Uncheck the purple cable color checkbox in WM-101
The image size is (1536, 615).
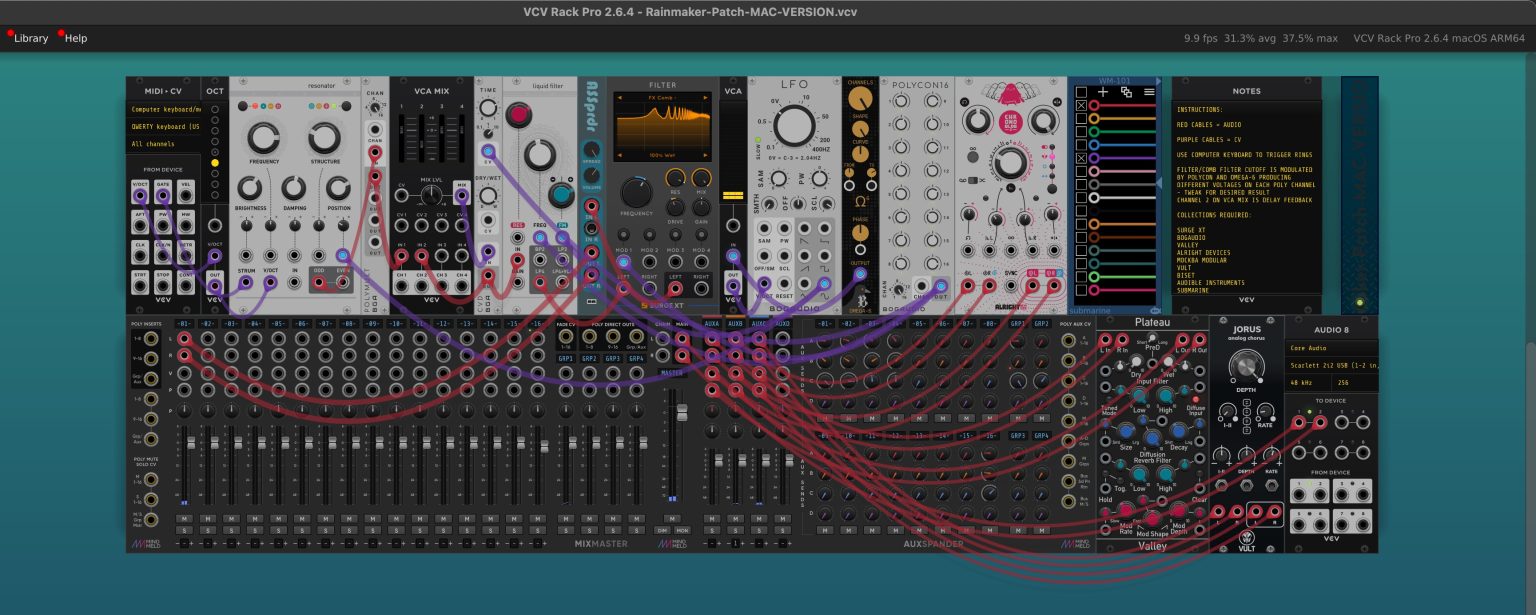coord(1081,158)
